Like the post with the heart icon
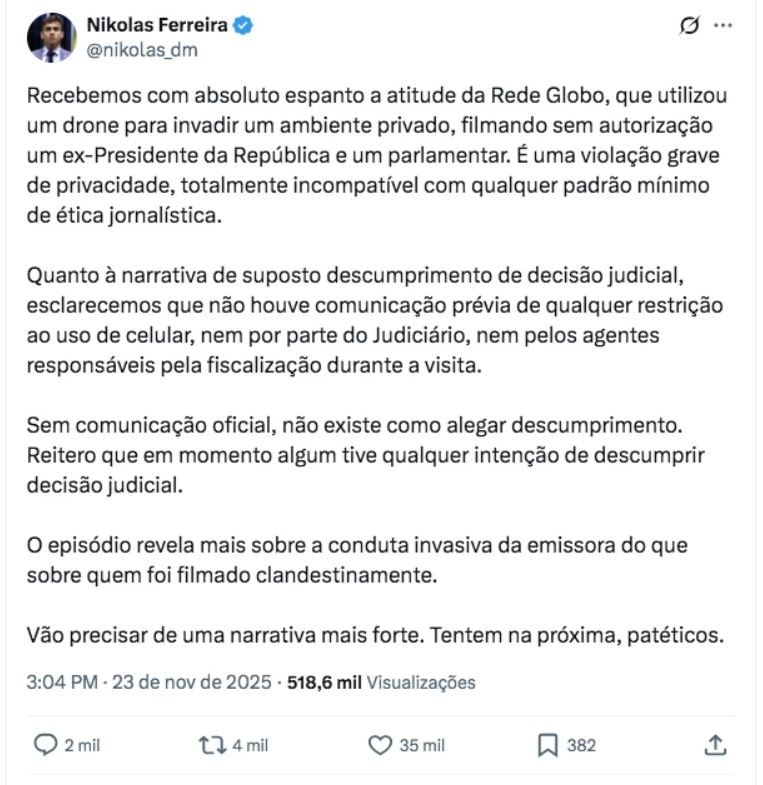 [x=379, y=745]
